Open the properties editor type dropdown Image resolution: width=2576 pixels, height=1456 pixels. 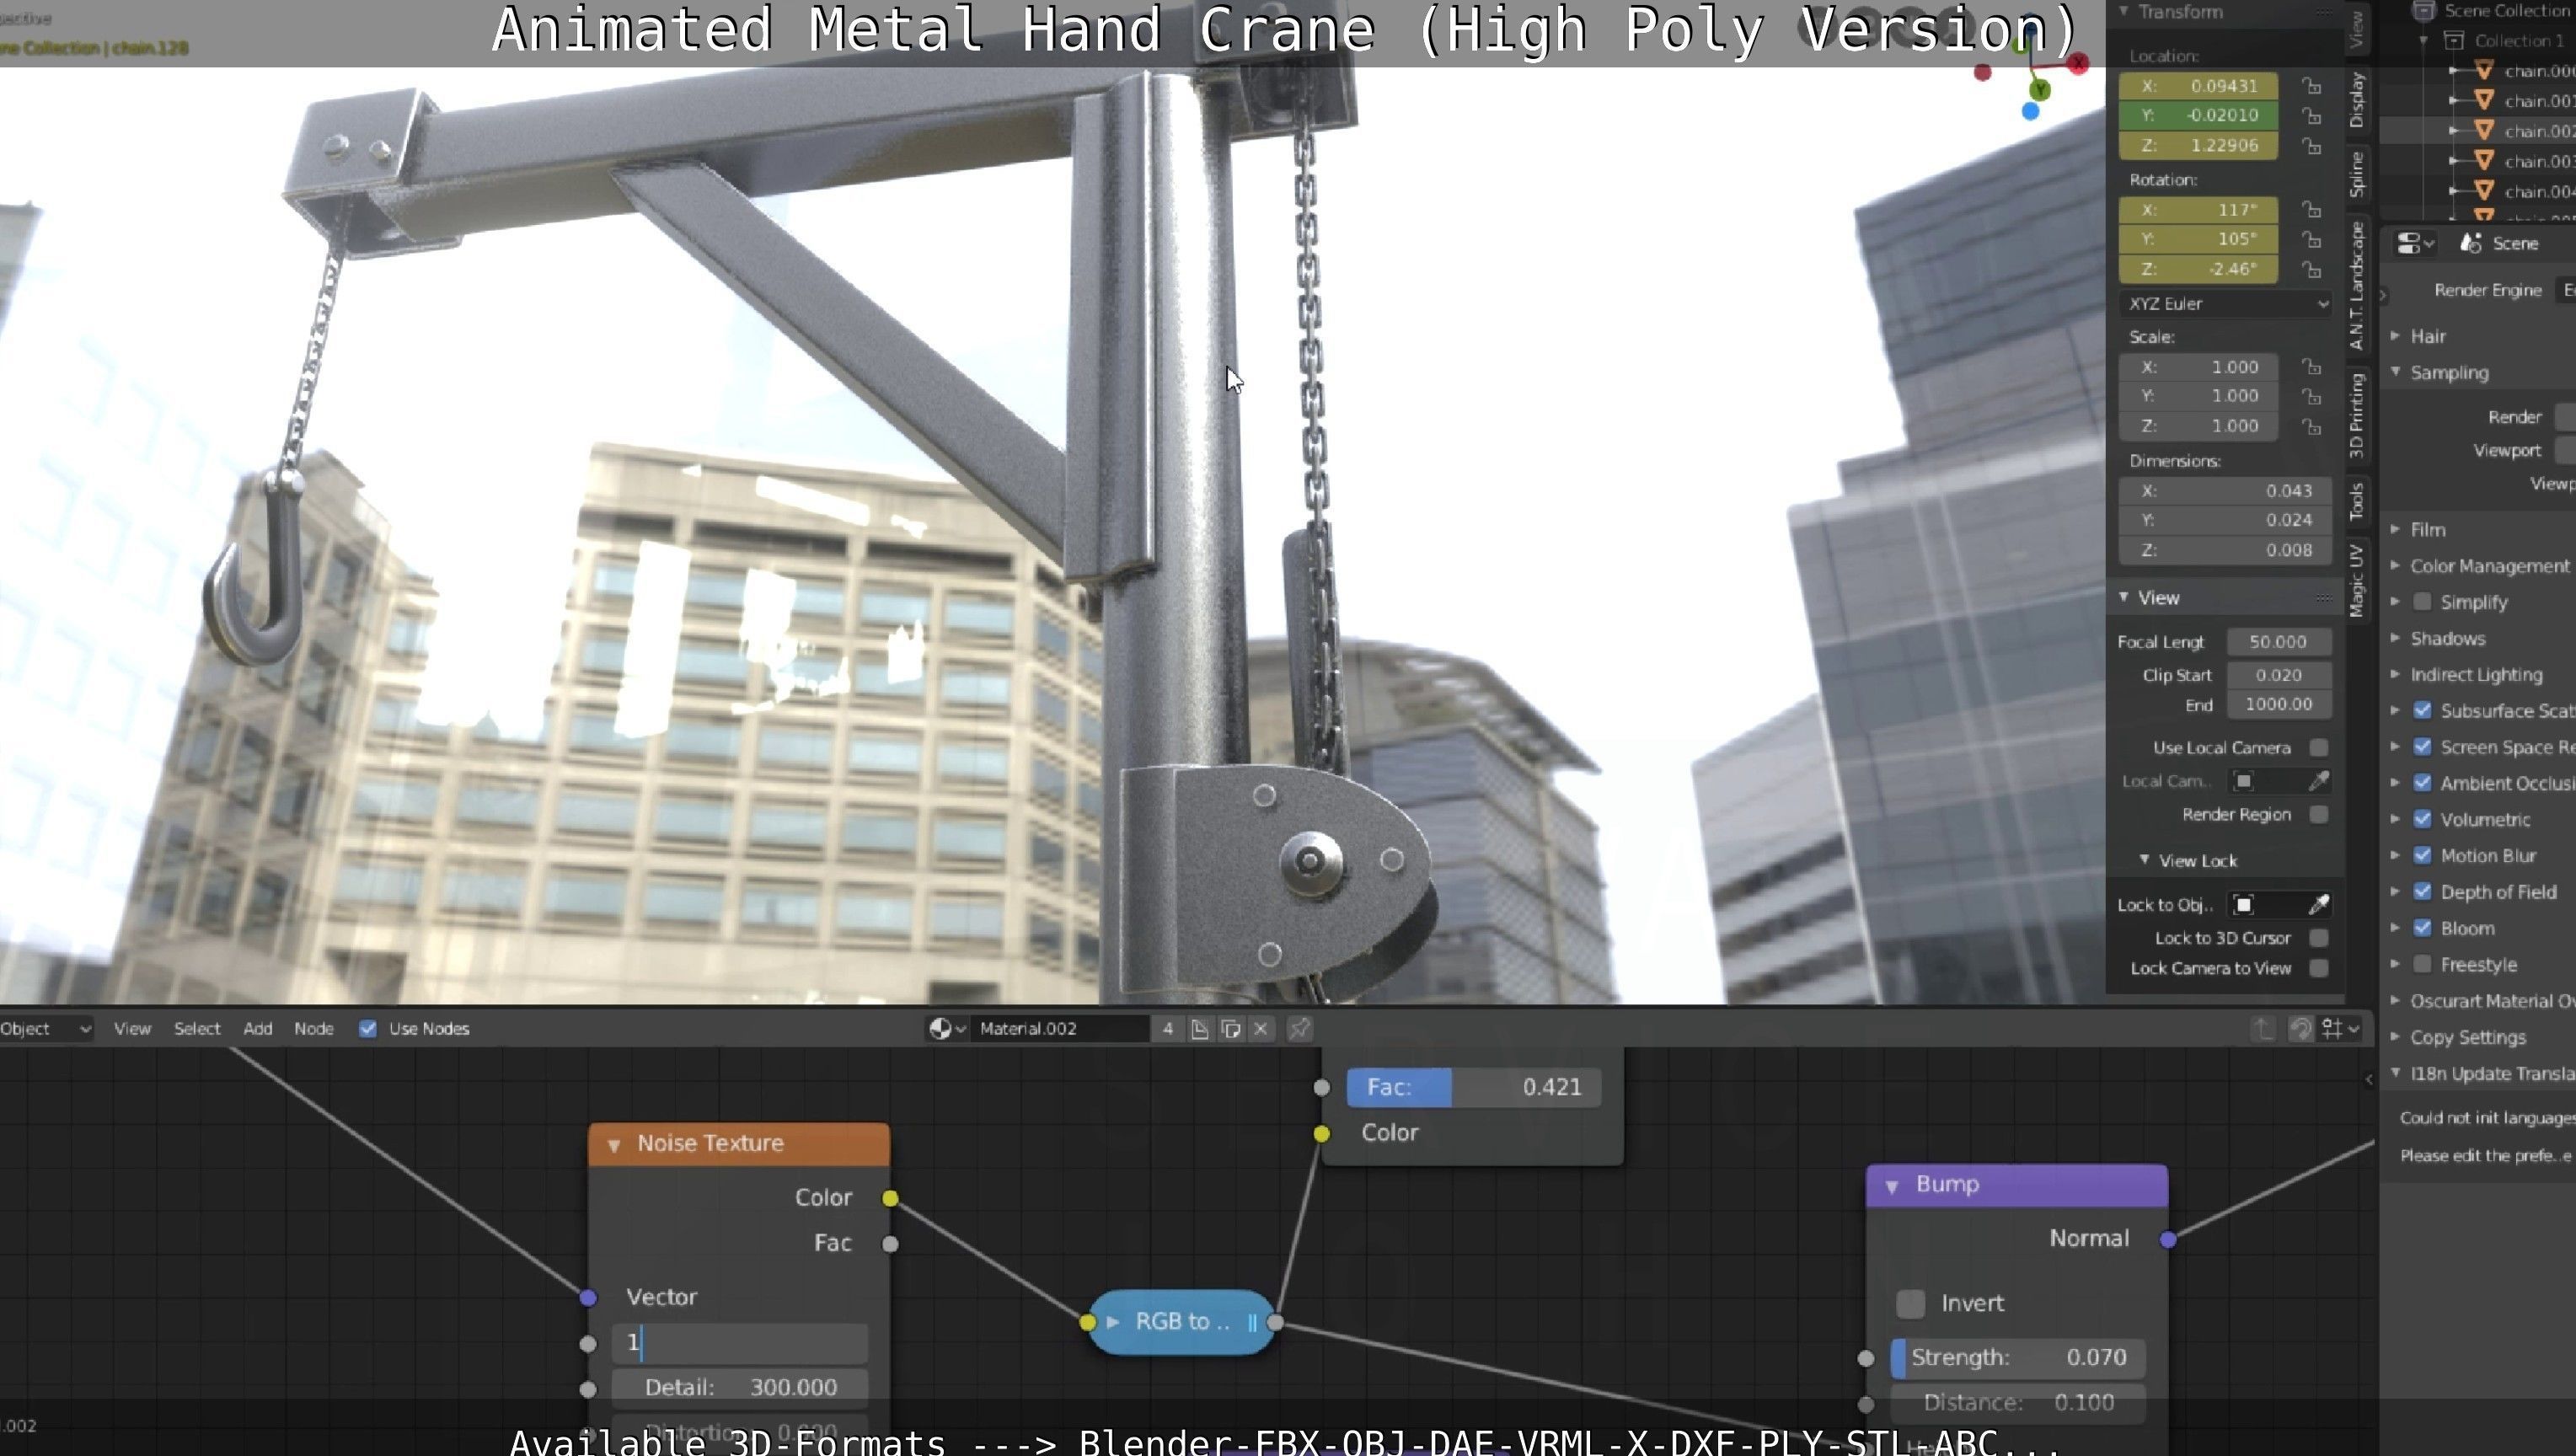[2414, 243]
